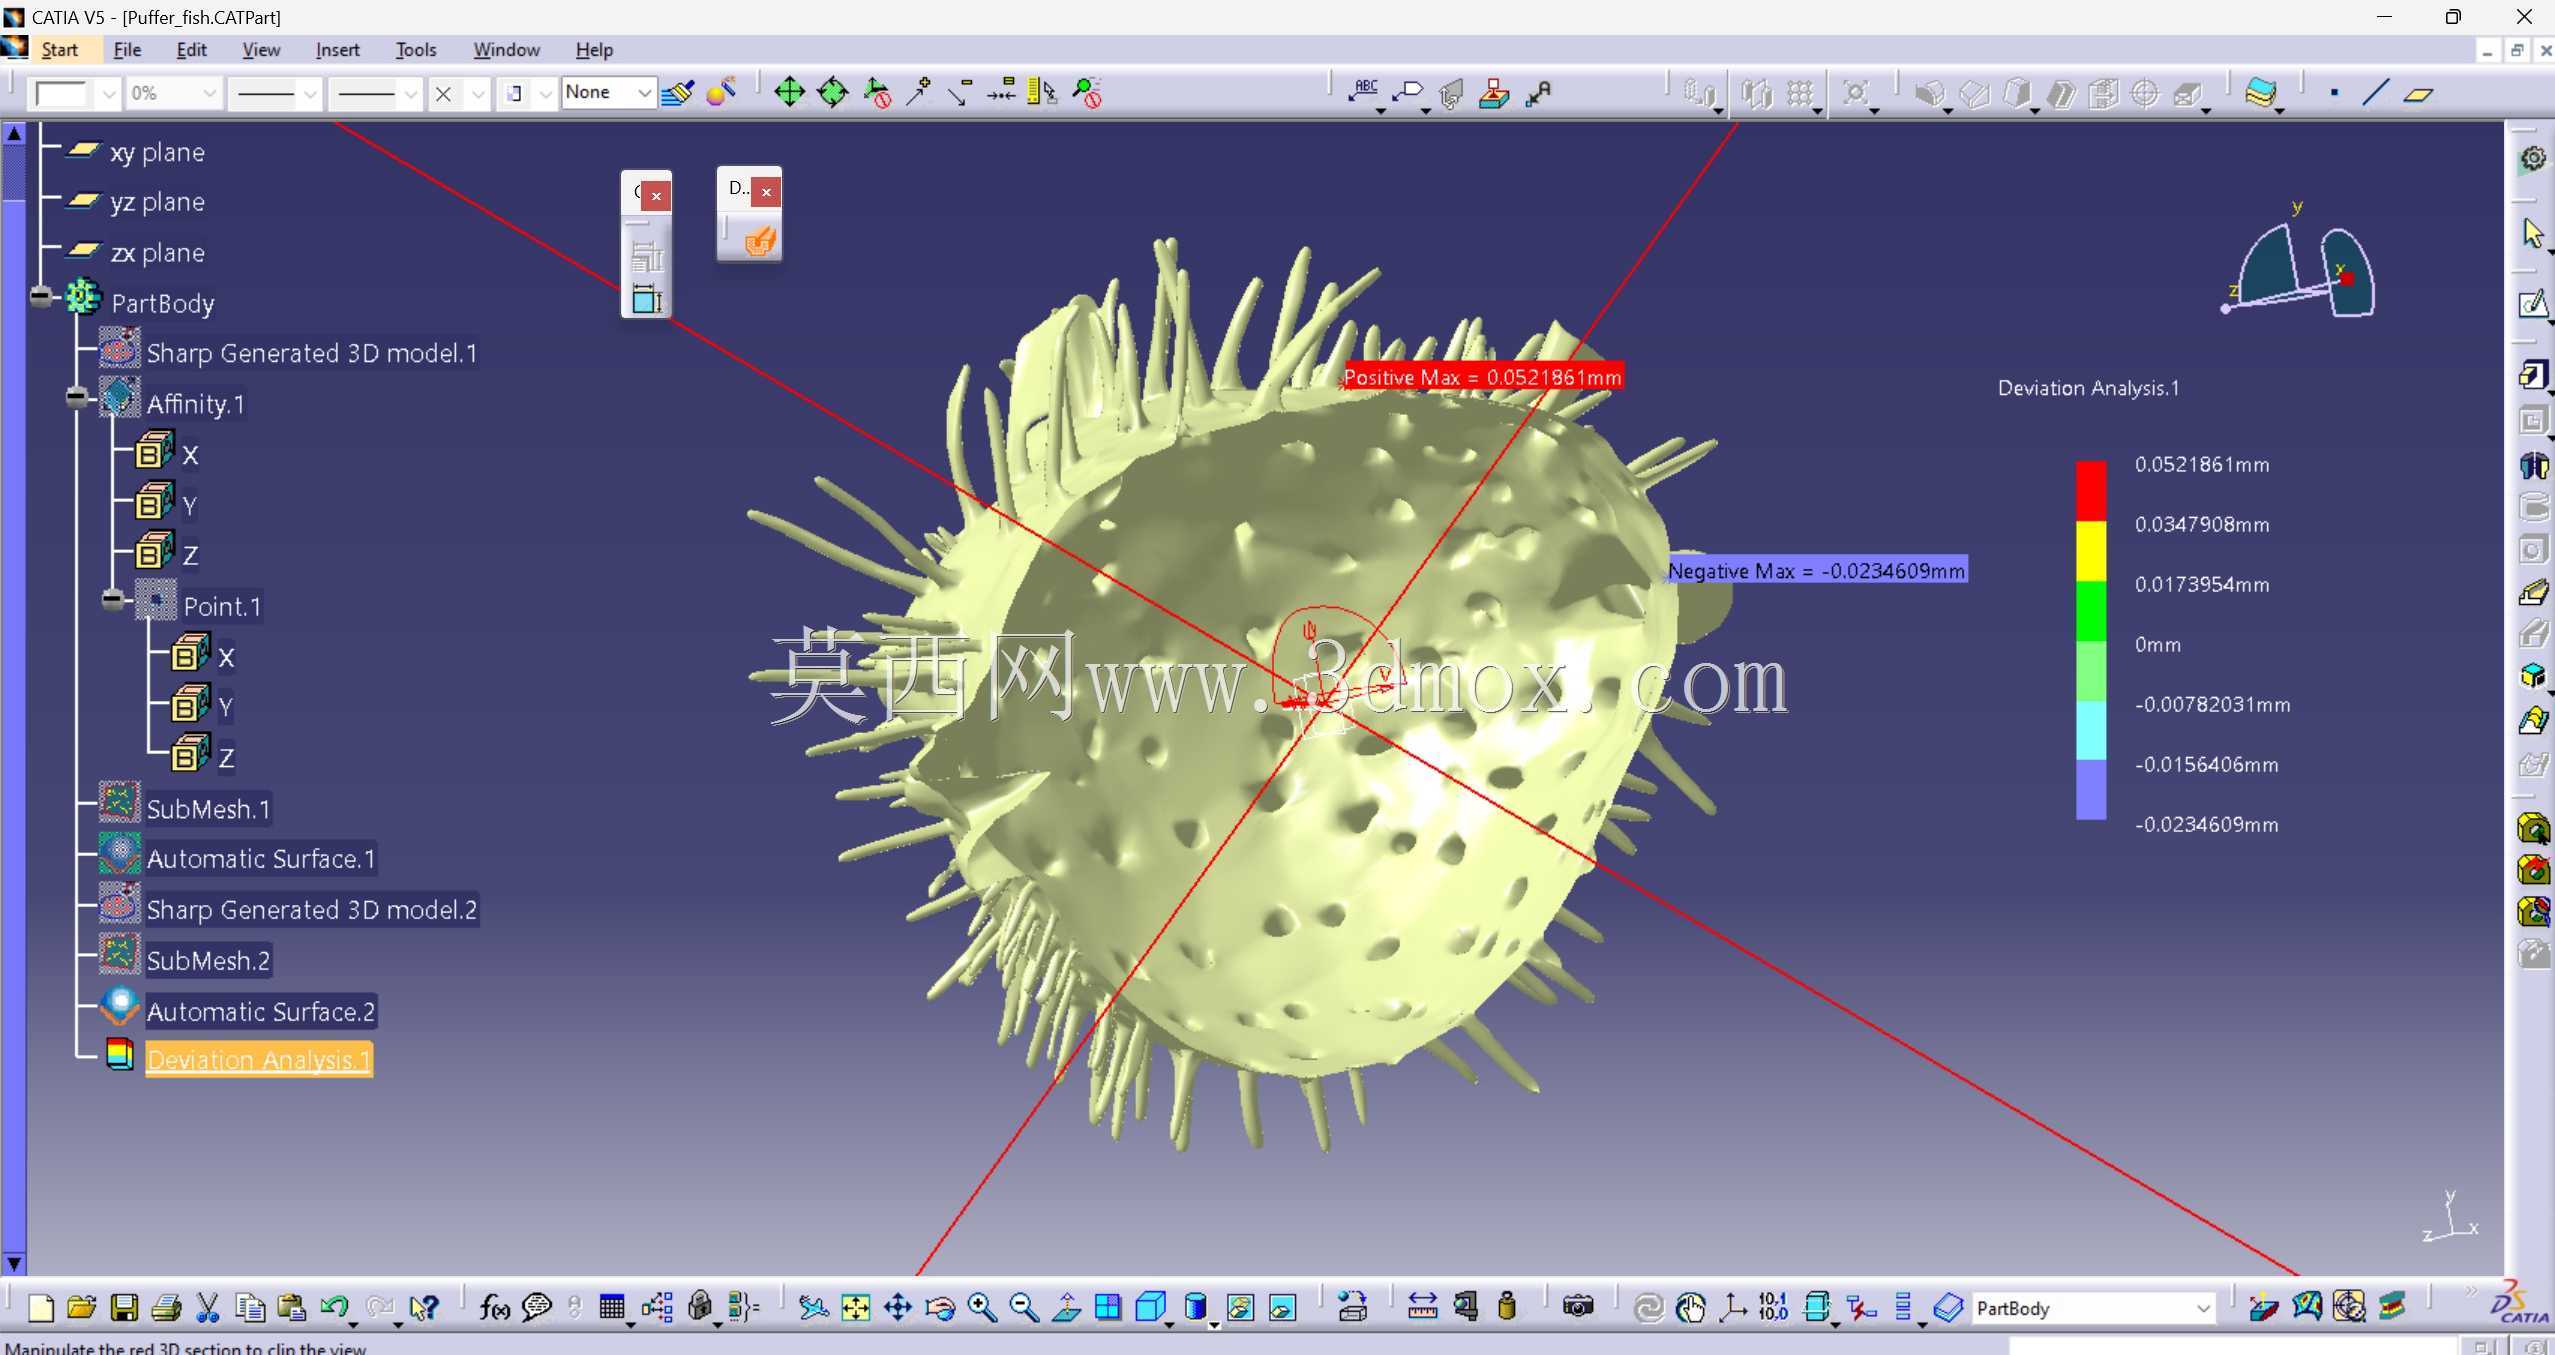Click the Design Table grid icon
2555x1355 pixels.
tap(612, 1307)
